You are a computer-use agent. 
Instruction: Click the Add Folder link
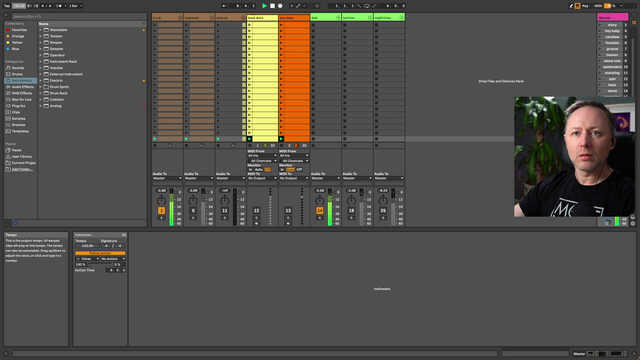22,169
